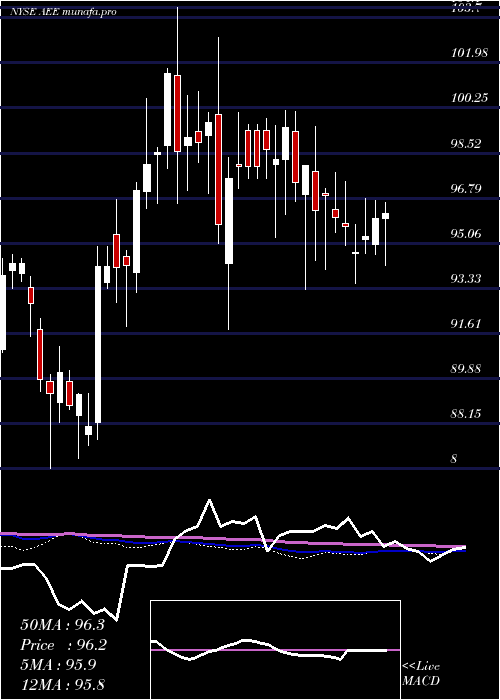Select the 101.98 price axis label

pos(470,53)
